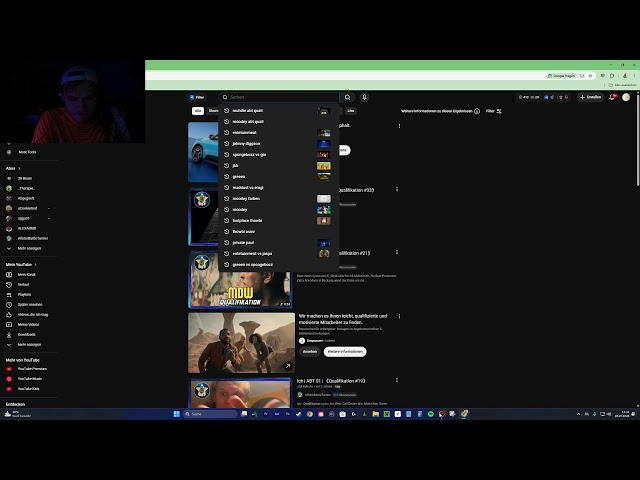Open Meine Videos in sidebar
The width and height of the screenshot is (640, 480).
click(x=27, y=324)
